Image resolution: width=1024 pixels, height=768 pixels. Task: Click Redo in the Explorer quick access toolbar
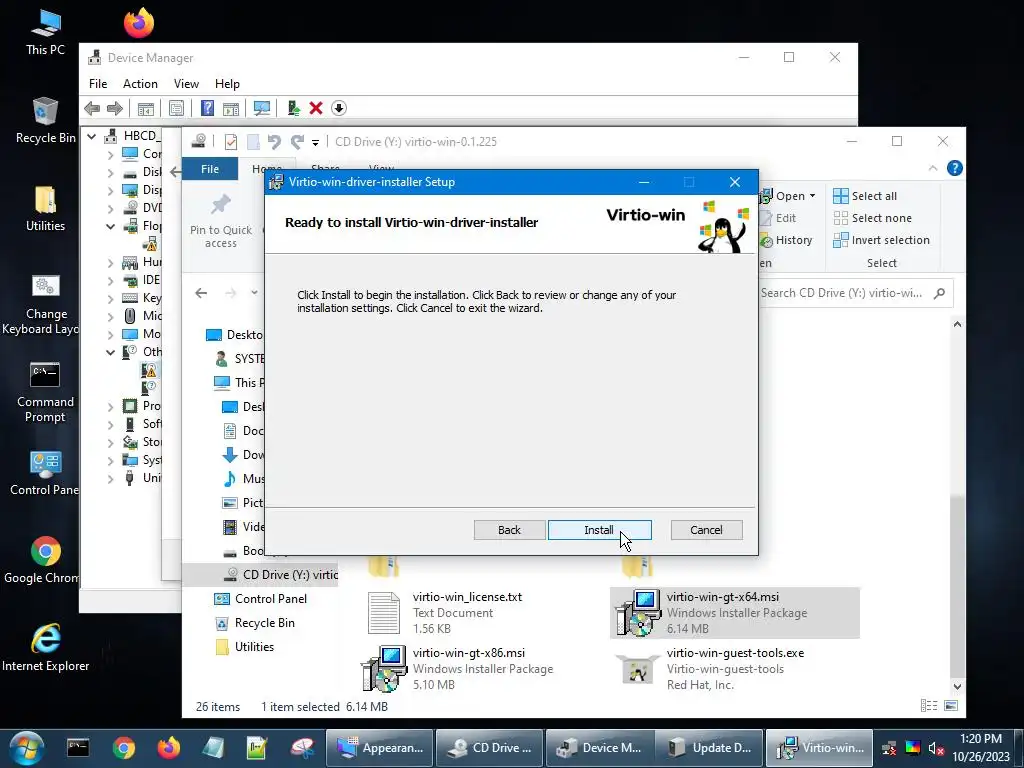point(297,142)
